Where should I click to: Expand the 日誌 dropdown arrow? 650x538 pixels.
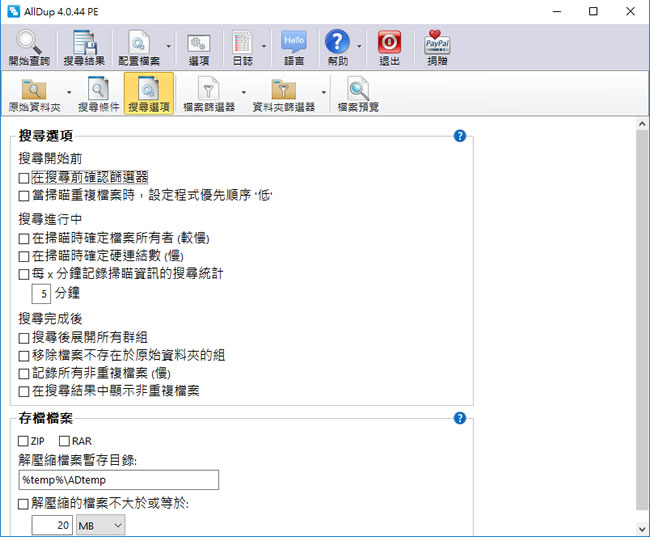click(x=264, y=46)
